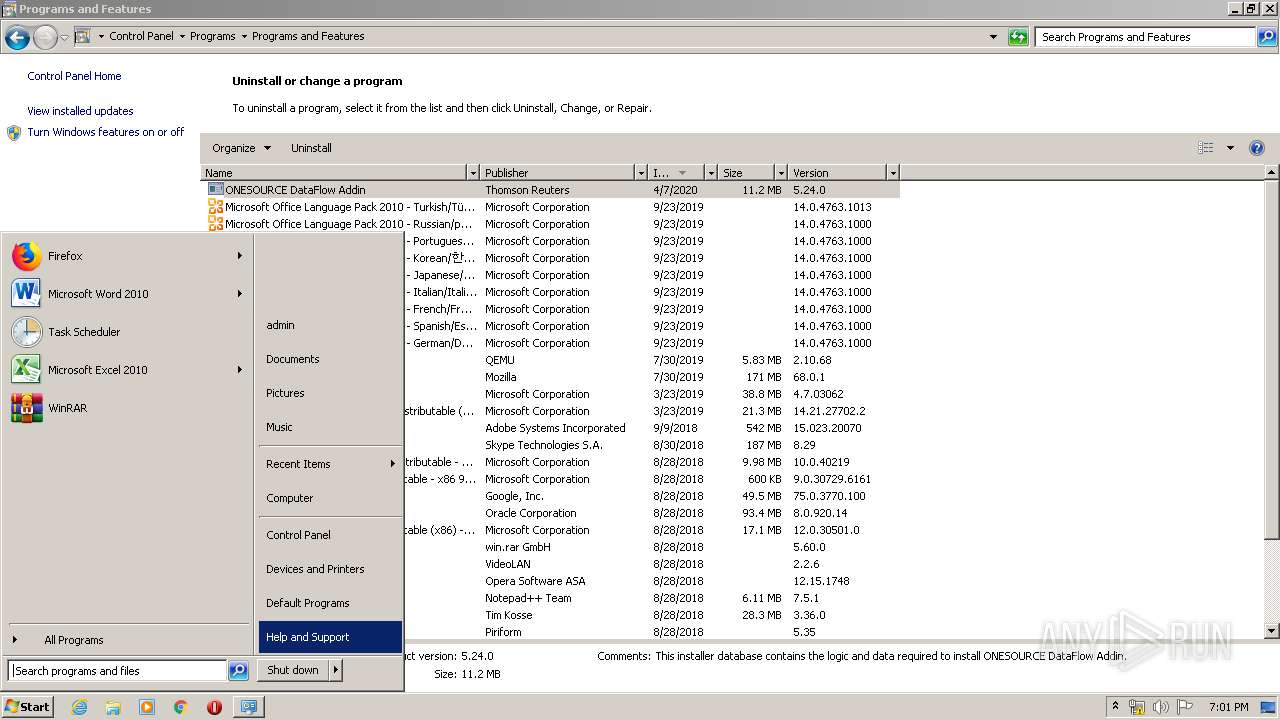Click the Action Center flag icon
Screen dimensions: 1280x720
tap(1183, 707)
